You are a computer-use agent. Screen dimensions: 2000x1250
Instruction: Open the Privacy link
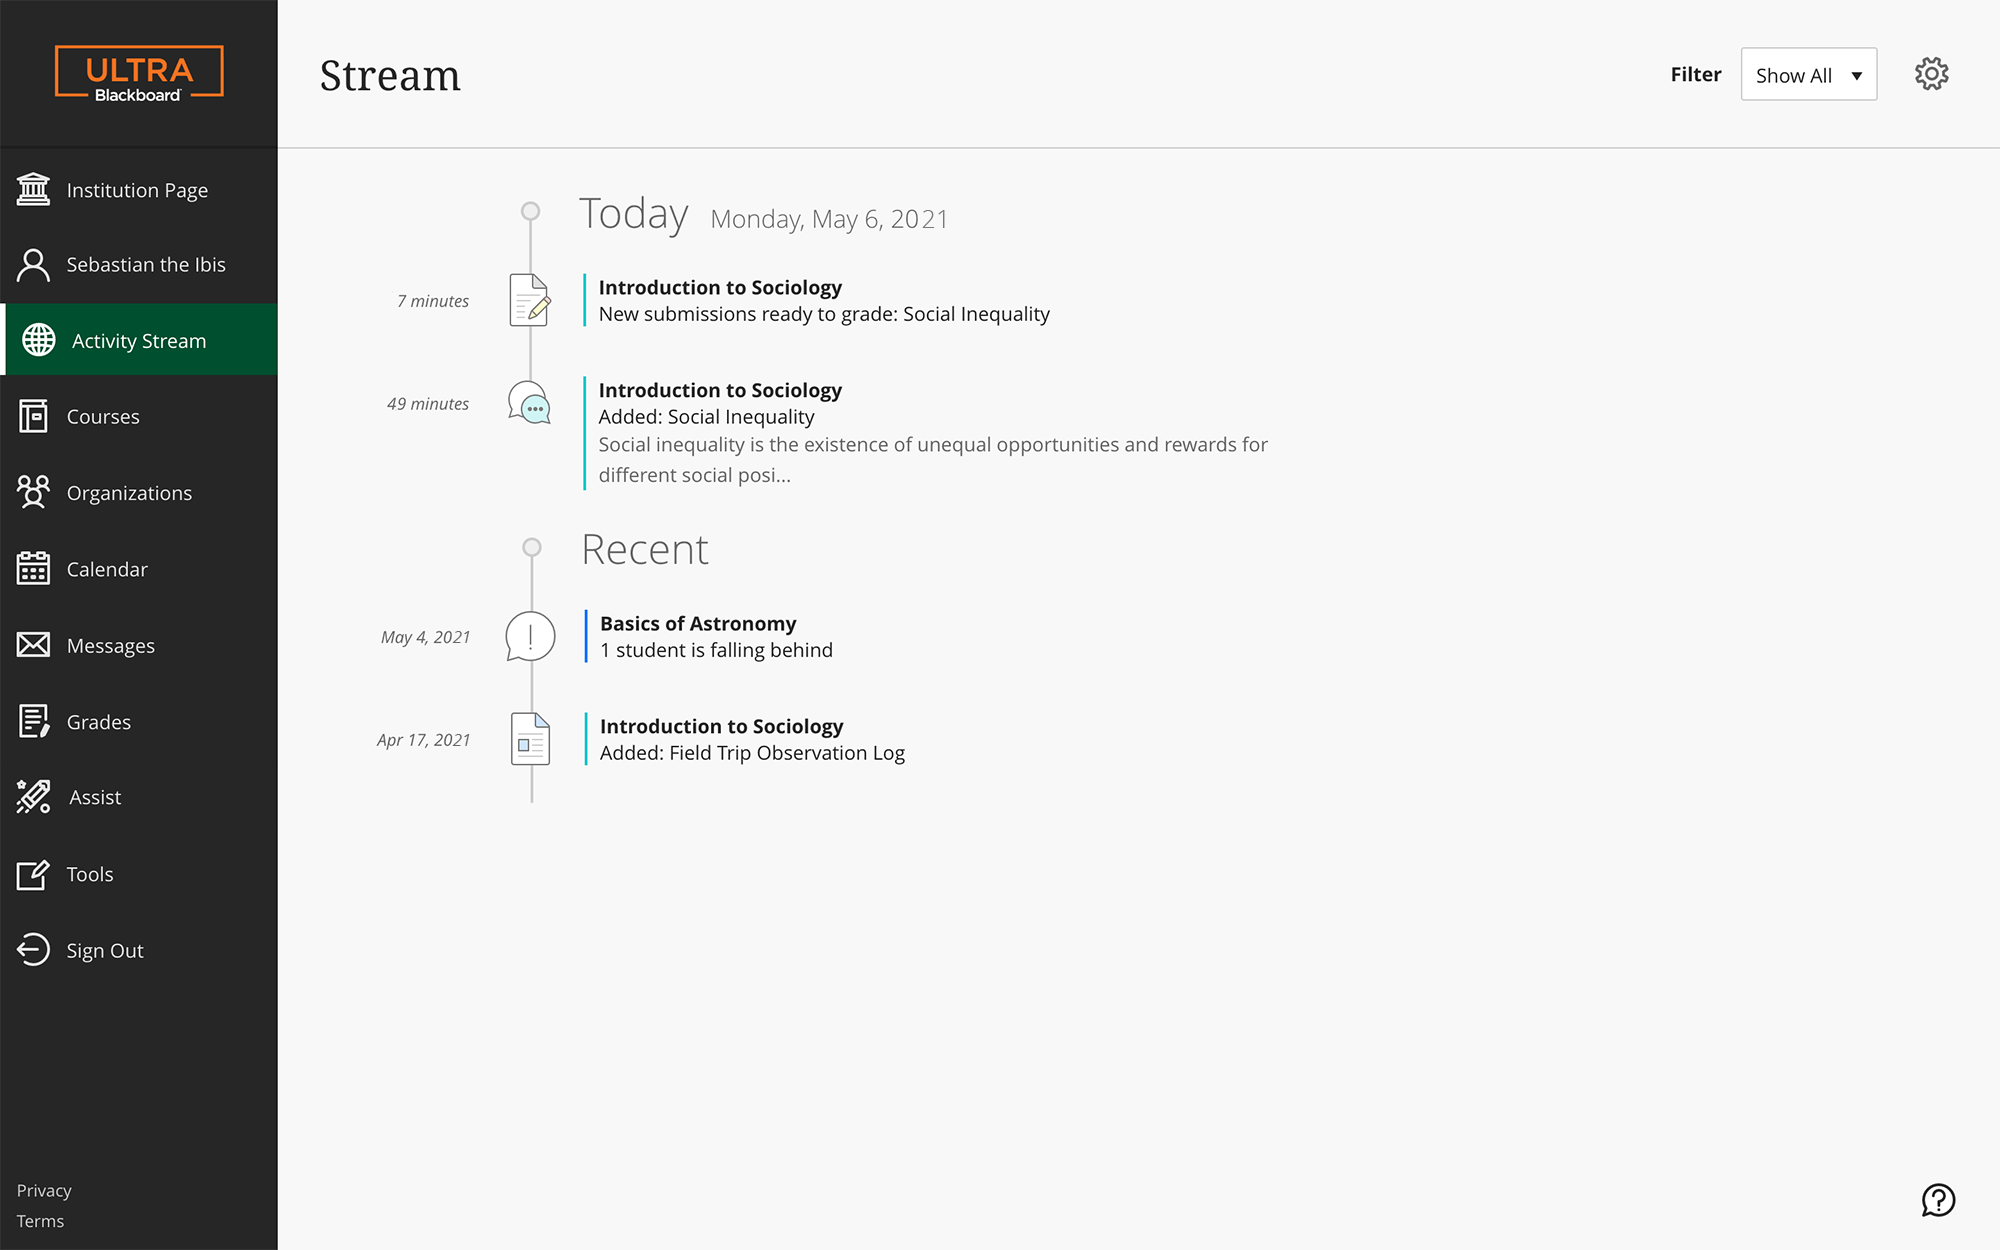pyautogui.click(x=44, y=1190)
